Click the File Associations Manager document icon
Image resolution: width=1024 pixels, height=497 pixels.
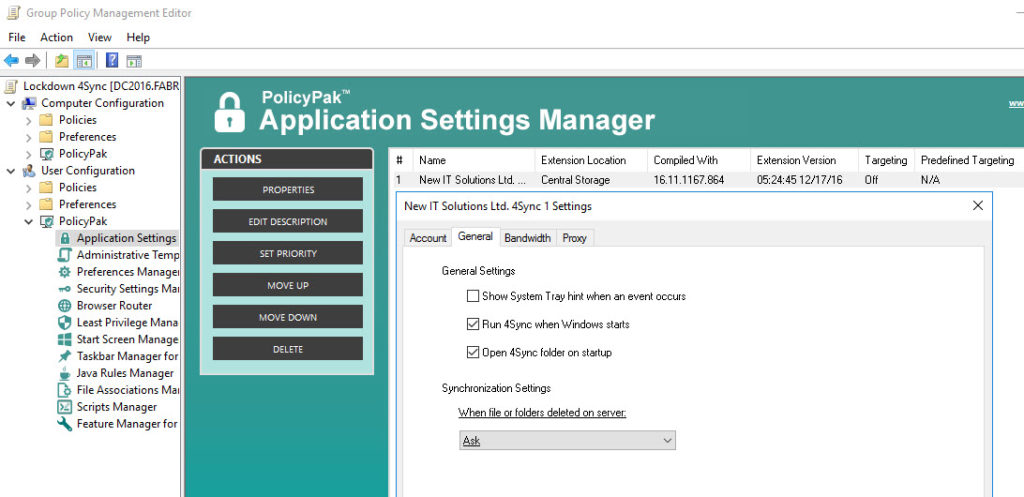tap(64, 391)
